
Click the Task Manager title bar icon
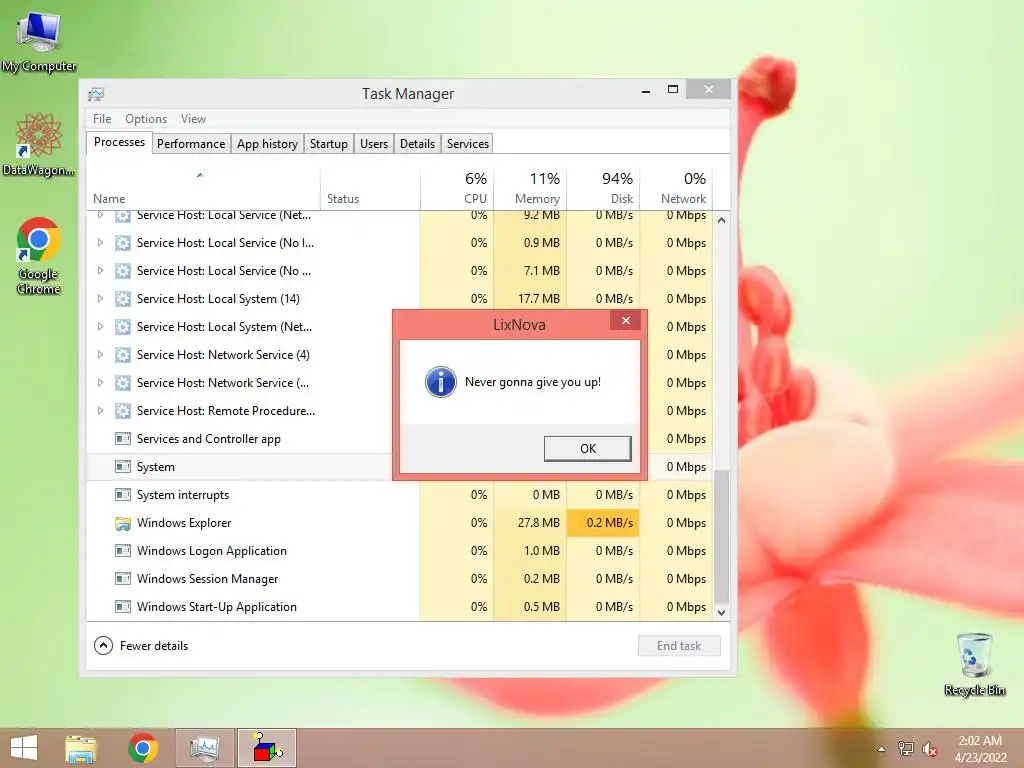pyautogui.click(x=96, y=94)
